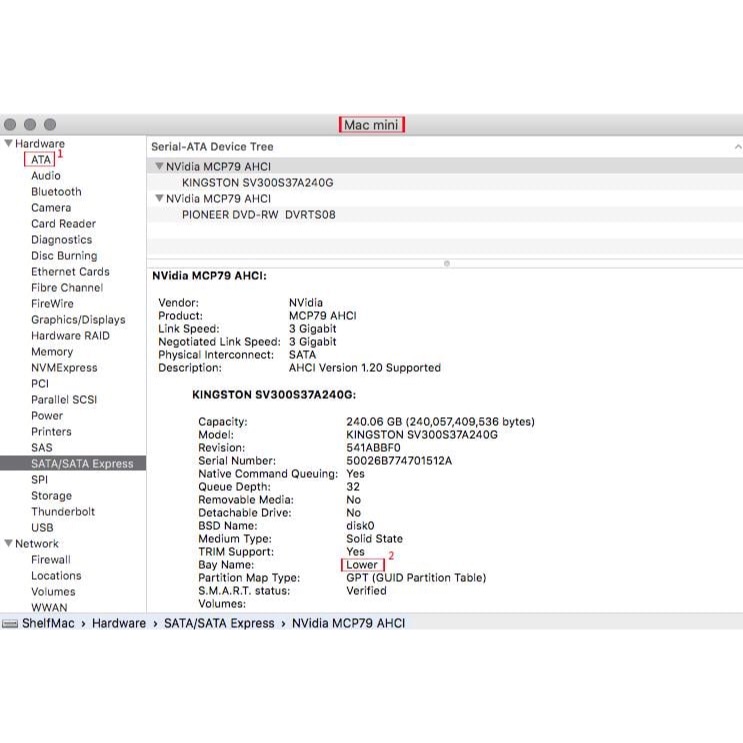Select SATA/SATA Express in the sidebar
The image size is (743, 743).
(x=73, y=463)
